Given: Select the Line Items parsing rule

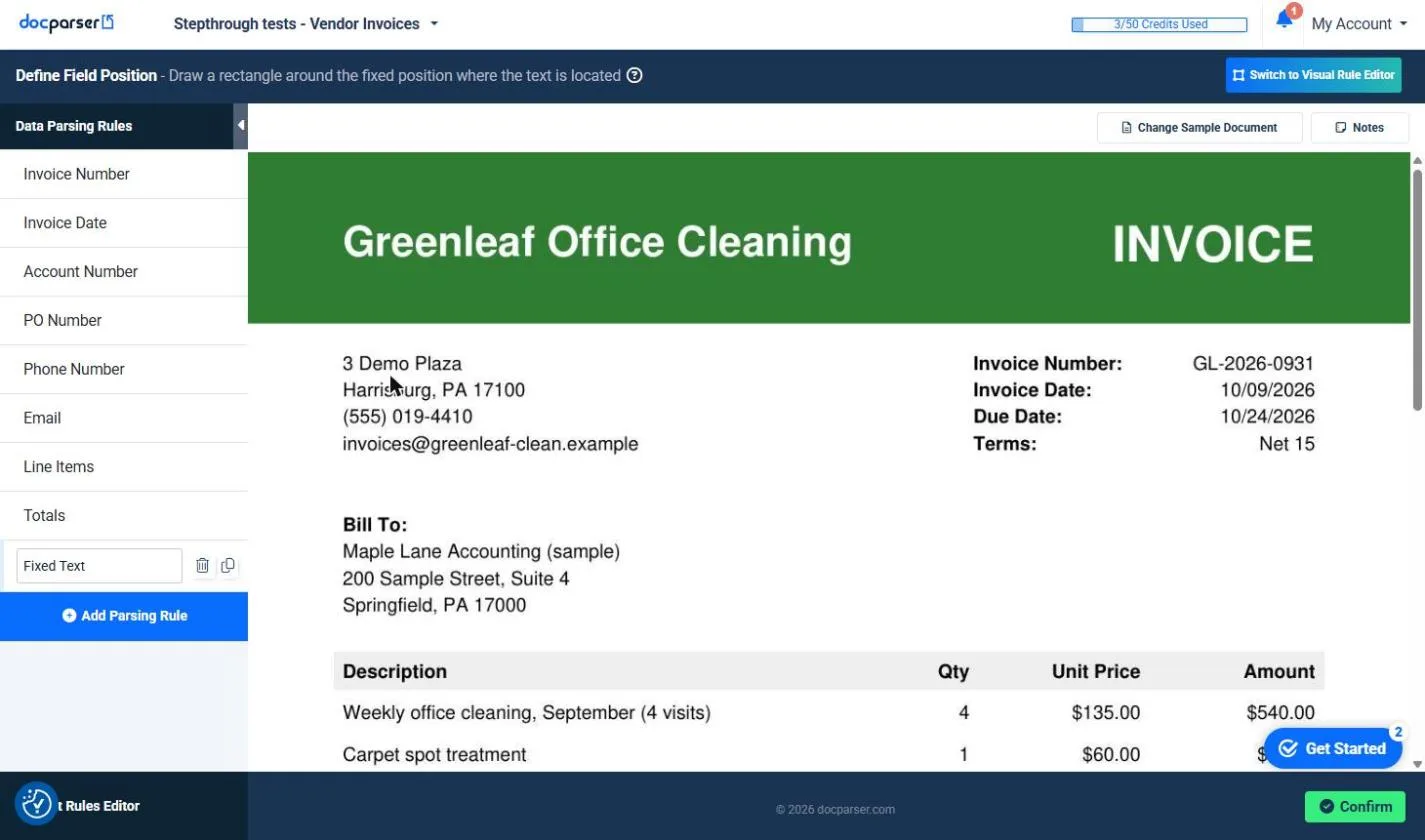Looking at the screenshot, I should click(x=124, y=467).
